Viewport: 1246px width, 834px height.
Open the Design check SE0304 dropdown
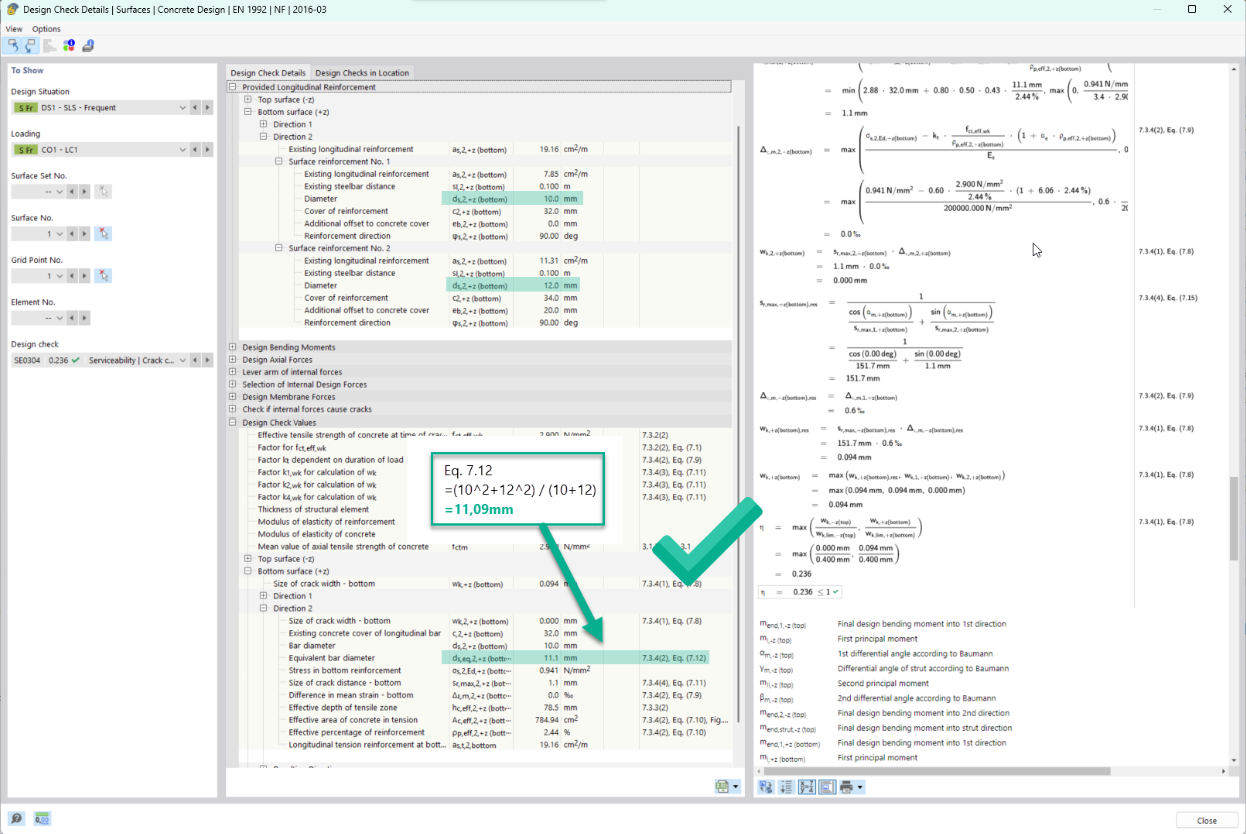point(182,360)
